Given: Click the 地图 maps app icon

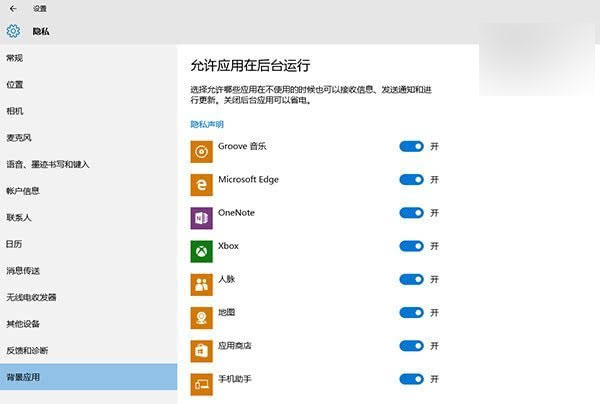Looking at the screenshot, I should 201,318.
